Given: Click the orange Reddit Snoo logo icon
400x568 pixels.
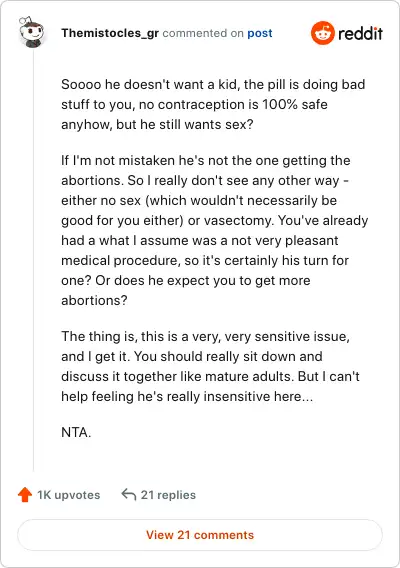Looking at the screenshot, I should 322,33.
